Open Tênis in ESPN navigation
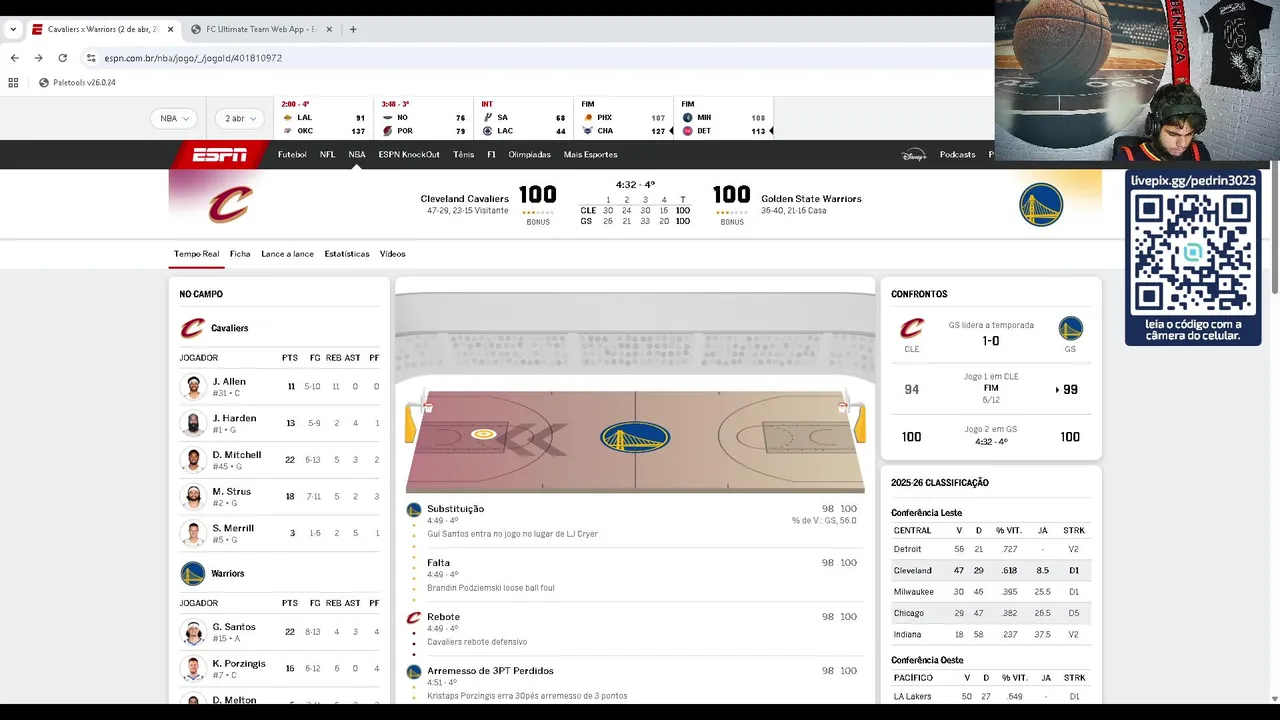Image resolution: width=1280 pixels, height=720 pixels. [463, 155]
